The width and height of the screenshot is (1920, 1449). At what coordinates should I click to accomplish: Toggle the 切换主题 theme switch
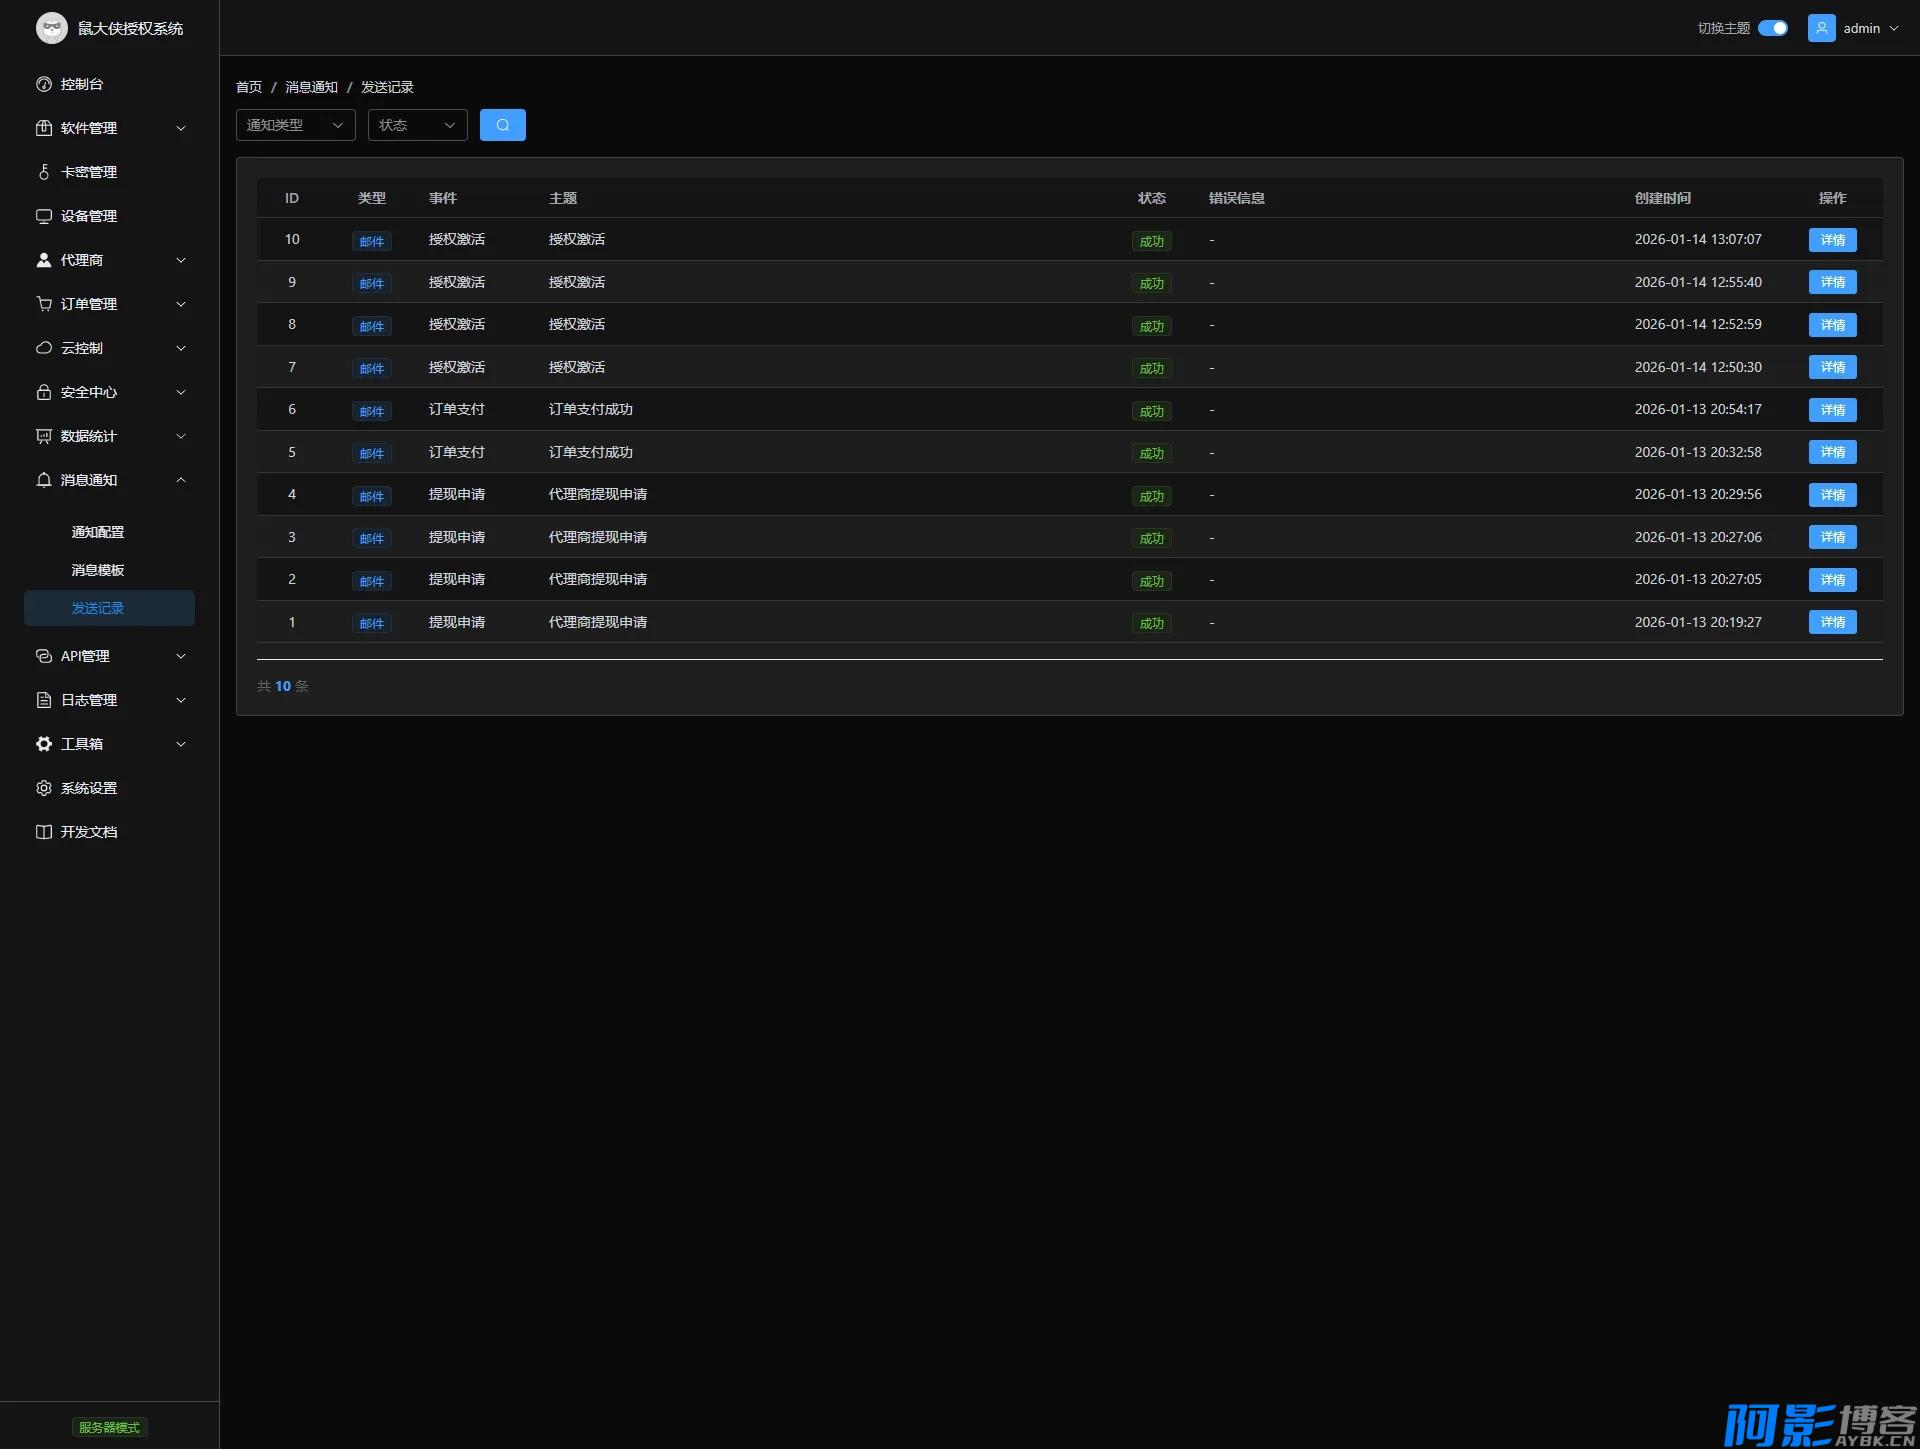[x=1772, y=28]
